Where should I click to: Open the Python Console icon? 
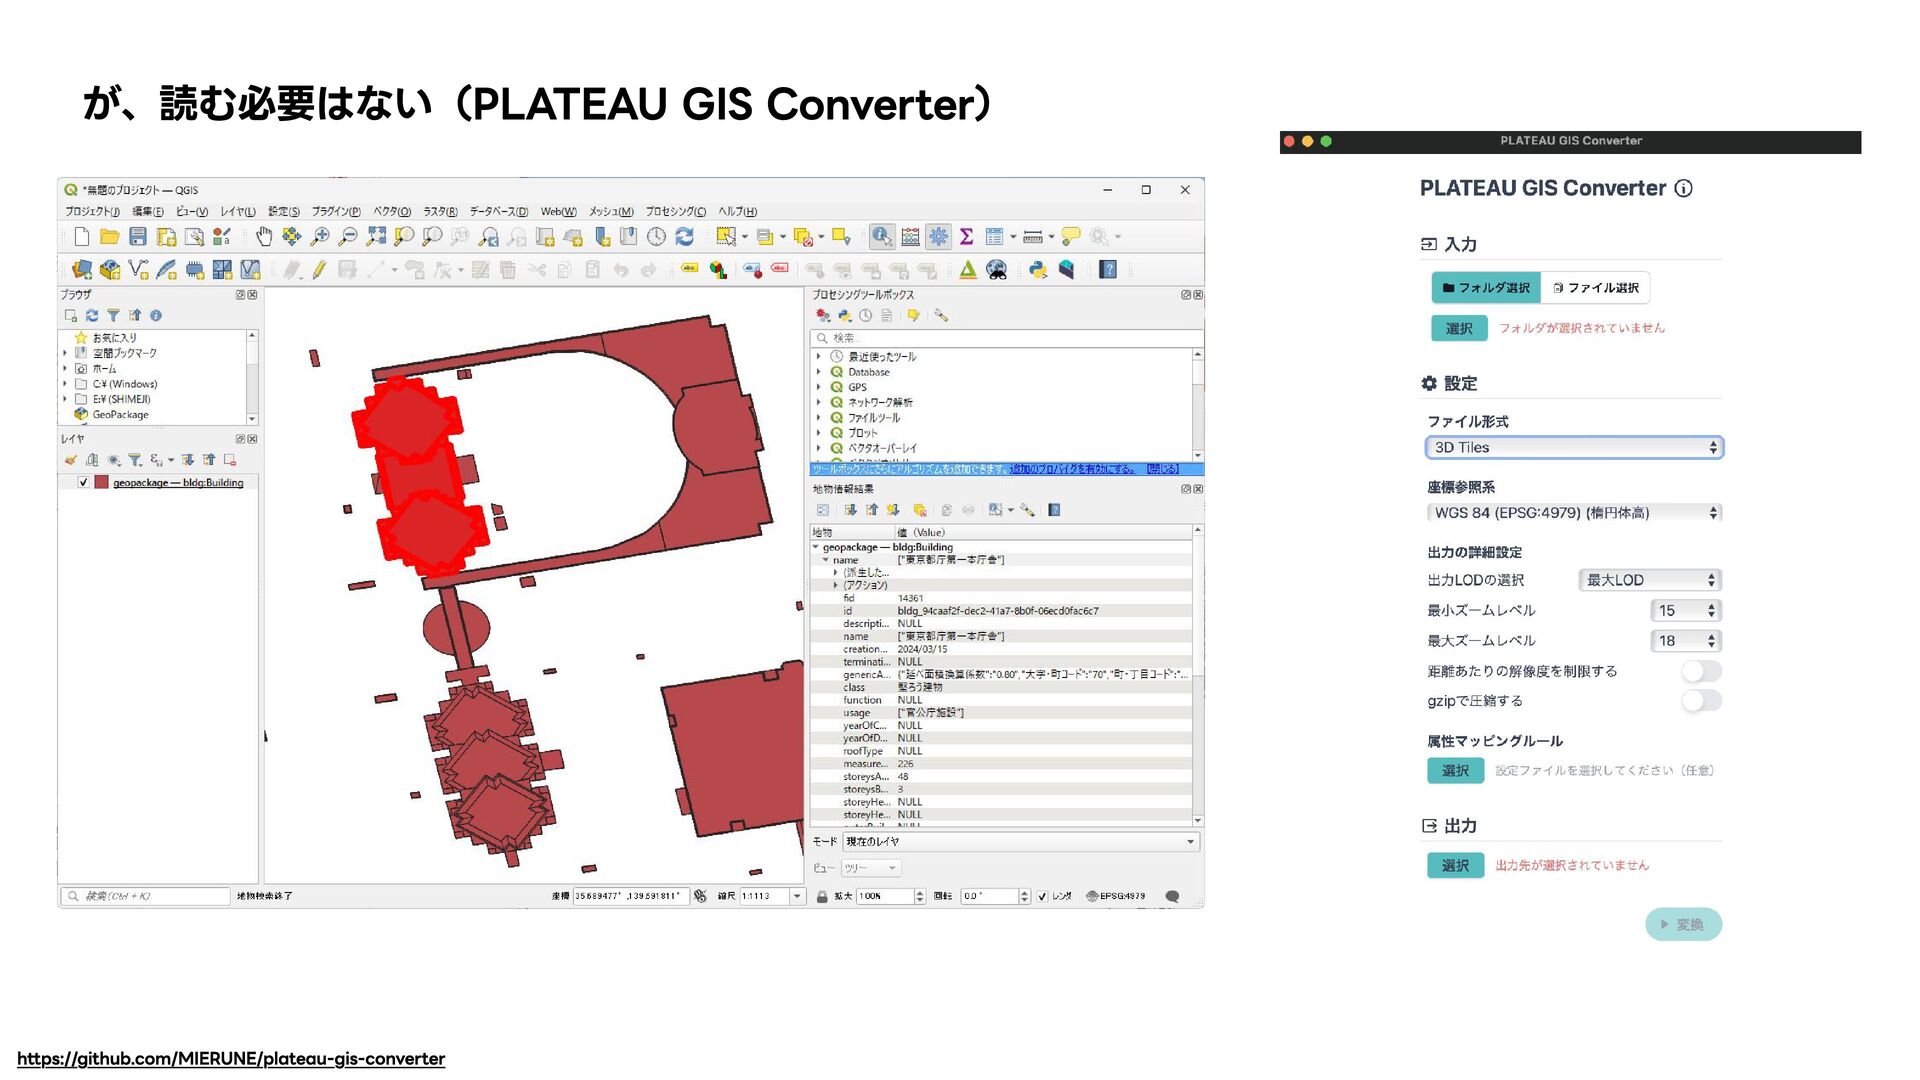click(1038, 270)
